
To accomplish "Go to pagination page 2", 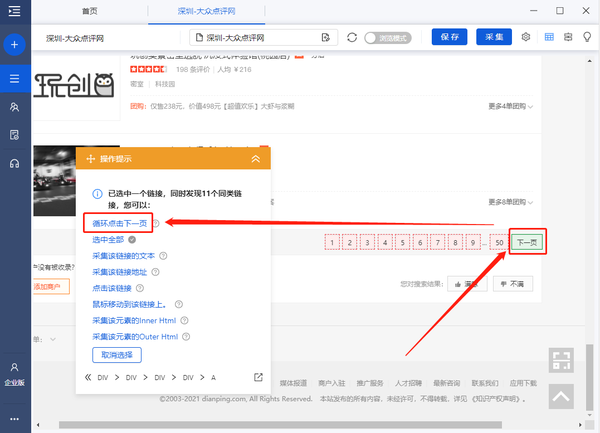I will click(x=350, y=243).
